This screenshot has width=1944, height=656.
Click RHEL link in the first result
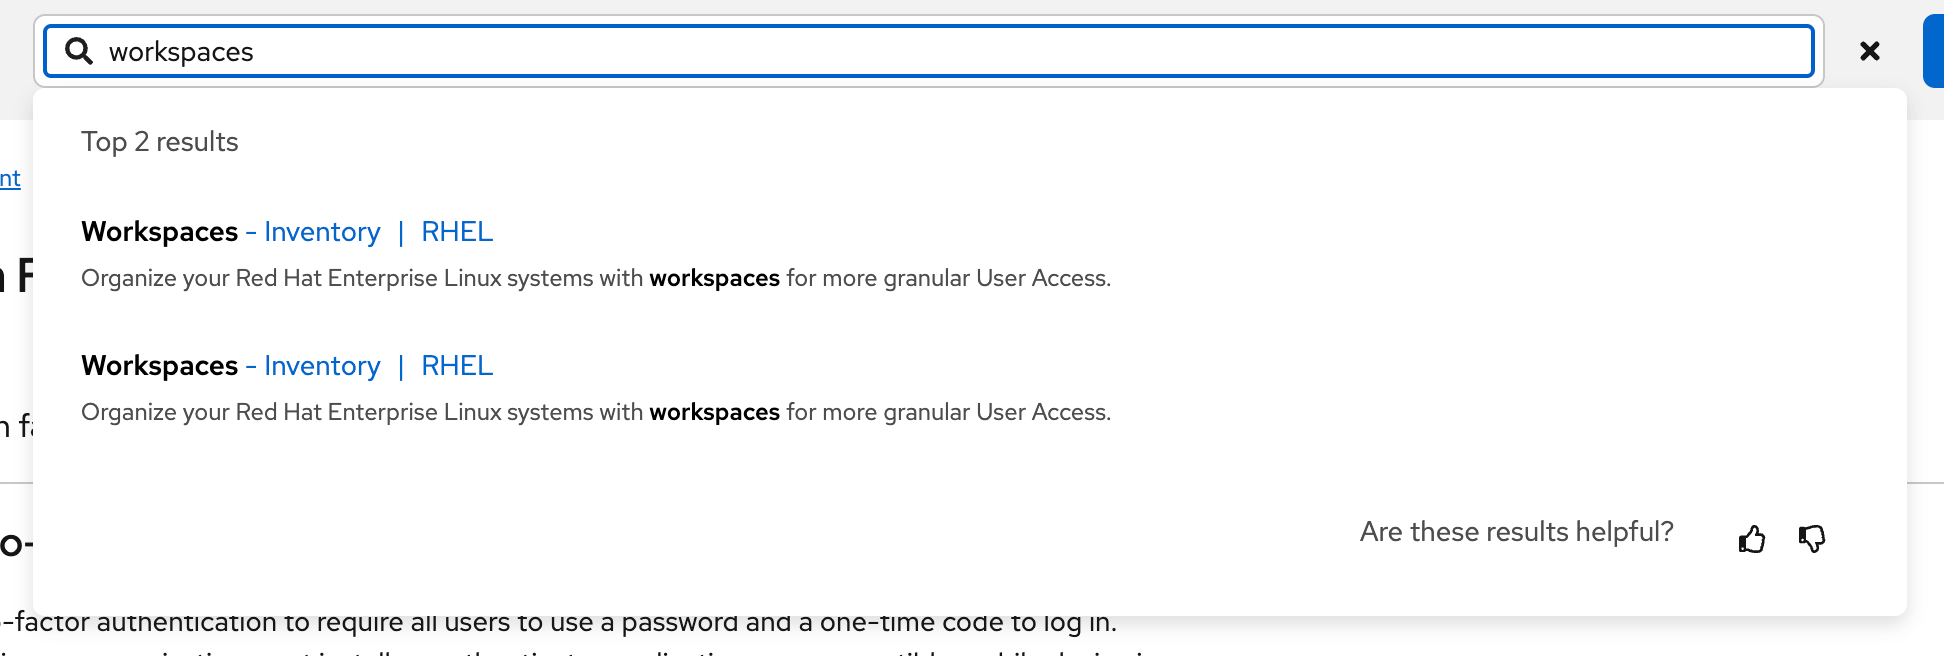pyautogui.click(x=457, y=232)
